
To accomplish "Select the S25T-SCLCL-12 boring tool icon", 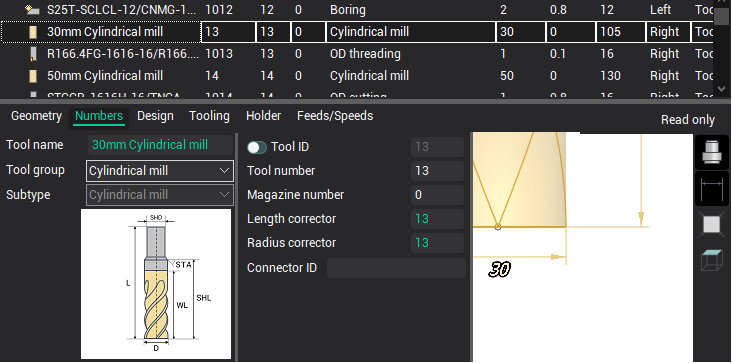I will (x=33, y=10).
